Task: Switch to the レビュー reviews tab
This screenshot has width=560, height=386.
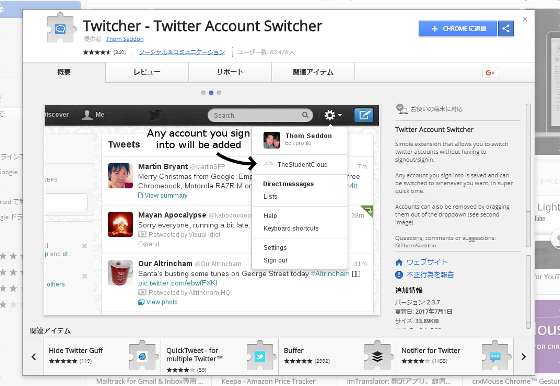Action: (147, 72)
